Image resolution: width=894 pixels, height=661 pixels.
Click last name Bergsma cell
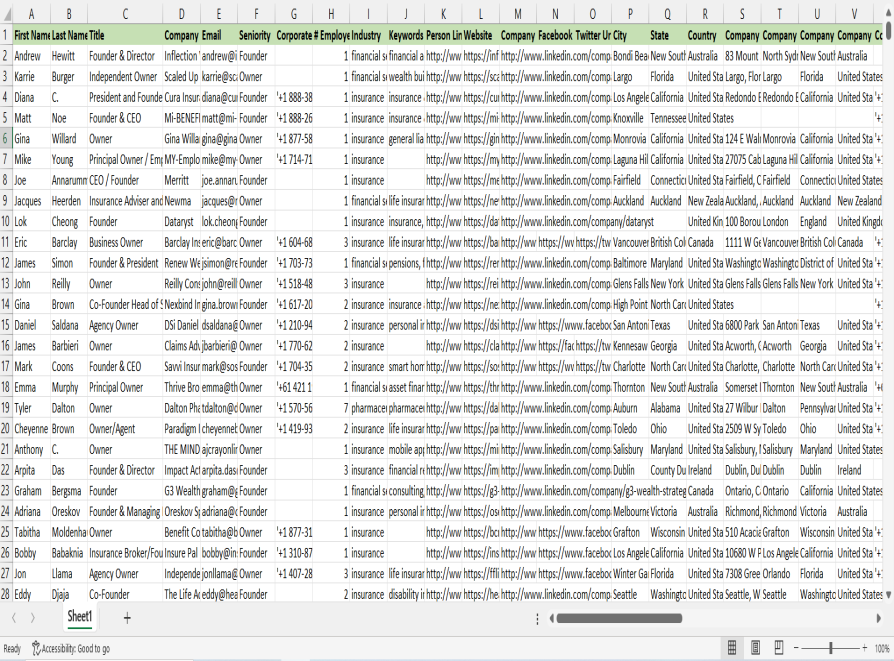(69, 491)
